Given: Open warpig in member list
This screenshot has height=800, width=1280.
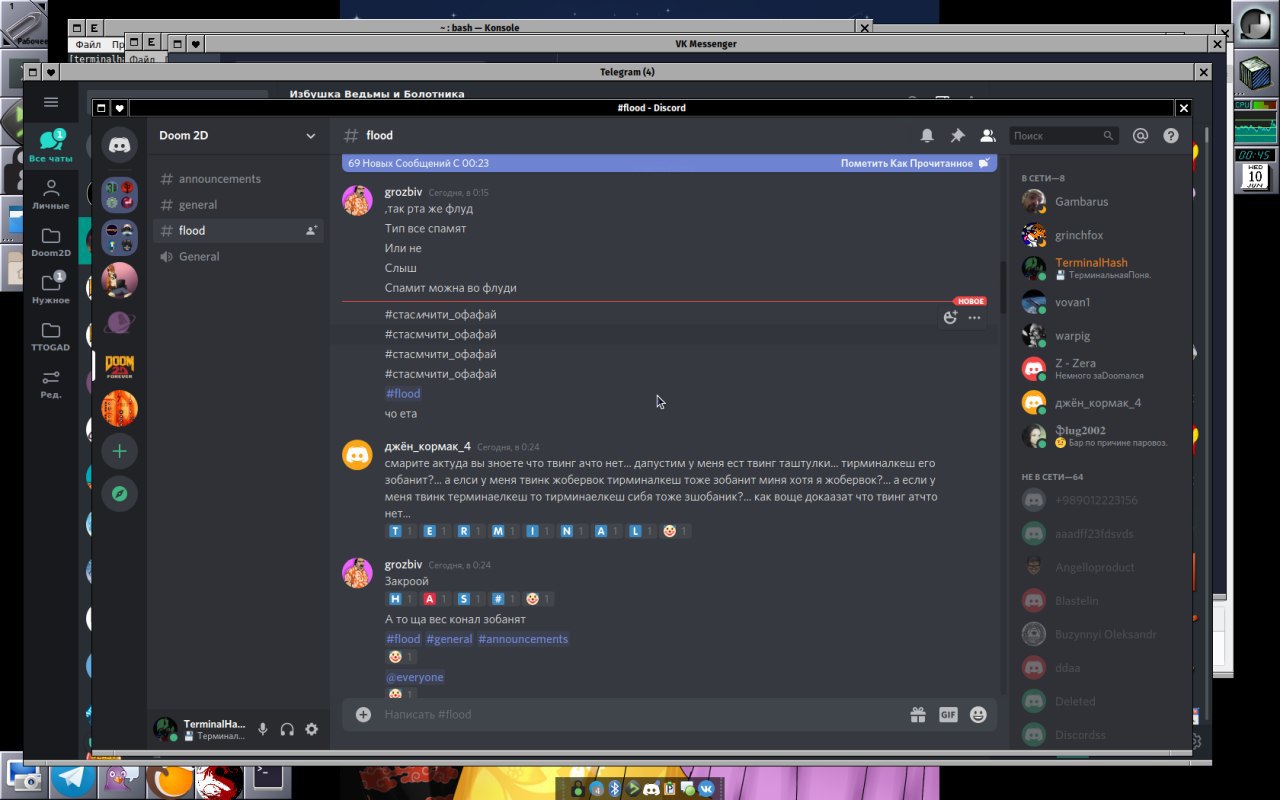Looking at the screenshot, I should click(1099, 336).
